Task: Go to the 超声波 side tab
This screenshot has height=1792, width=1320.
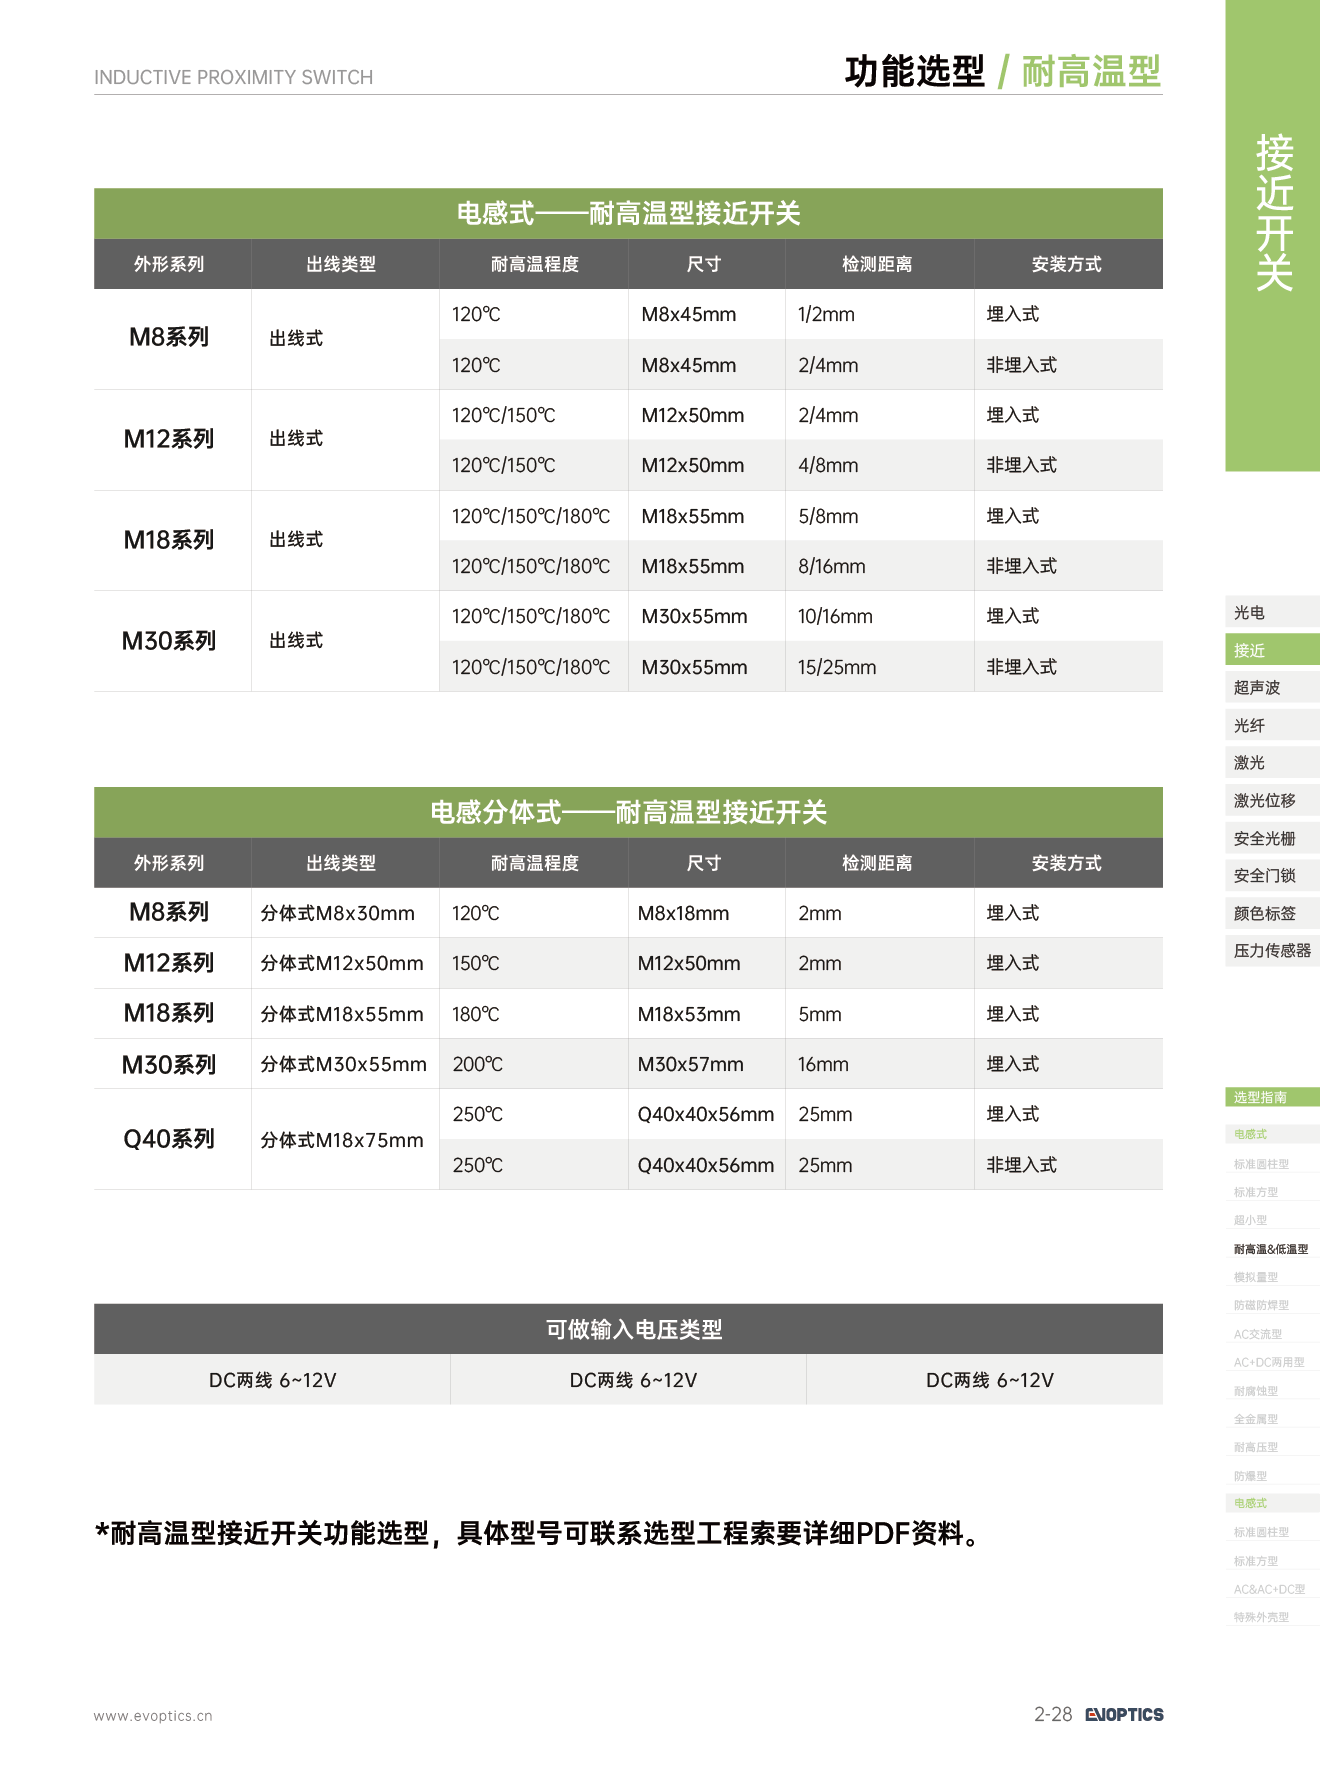Action: pos(1272,687)
